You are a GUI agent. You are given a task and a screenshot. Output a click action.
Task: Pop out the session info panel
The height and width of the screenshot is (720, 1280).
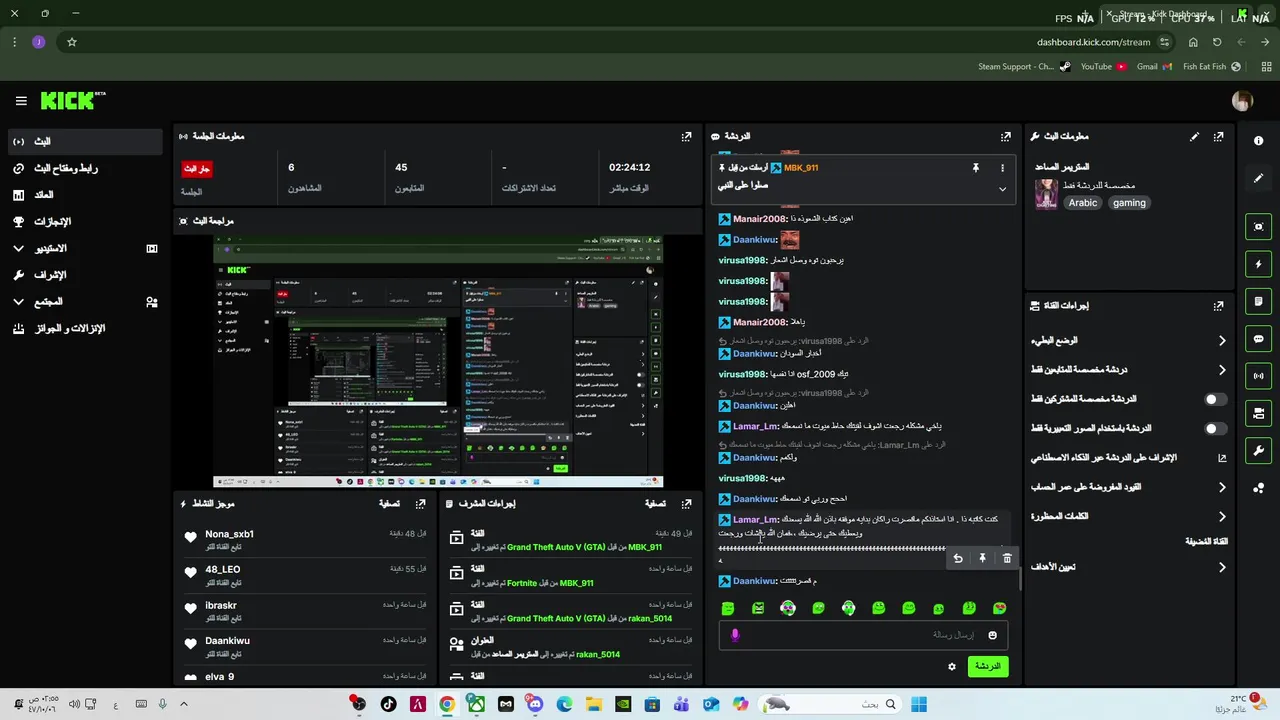[686, 136]
